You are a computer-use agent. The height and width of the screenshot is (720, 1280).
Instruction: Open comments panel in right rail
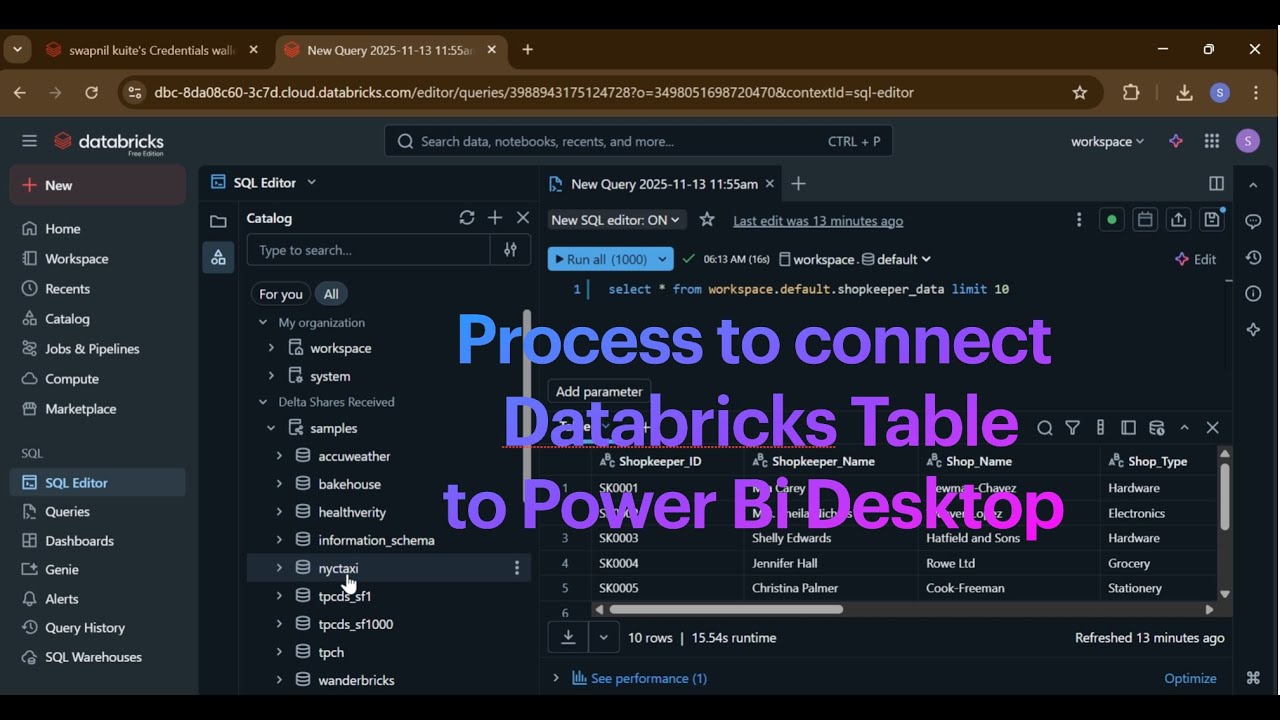1253,221
